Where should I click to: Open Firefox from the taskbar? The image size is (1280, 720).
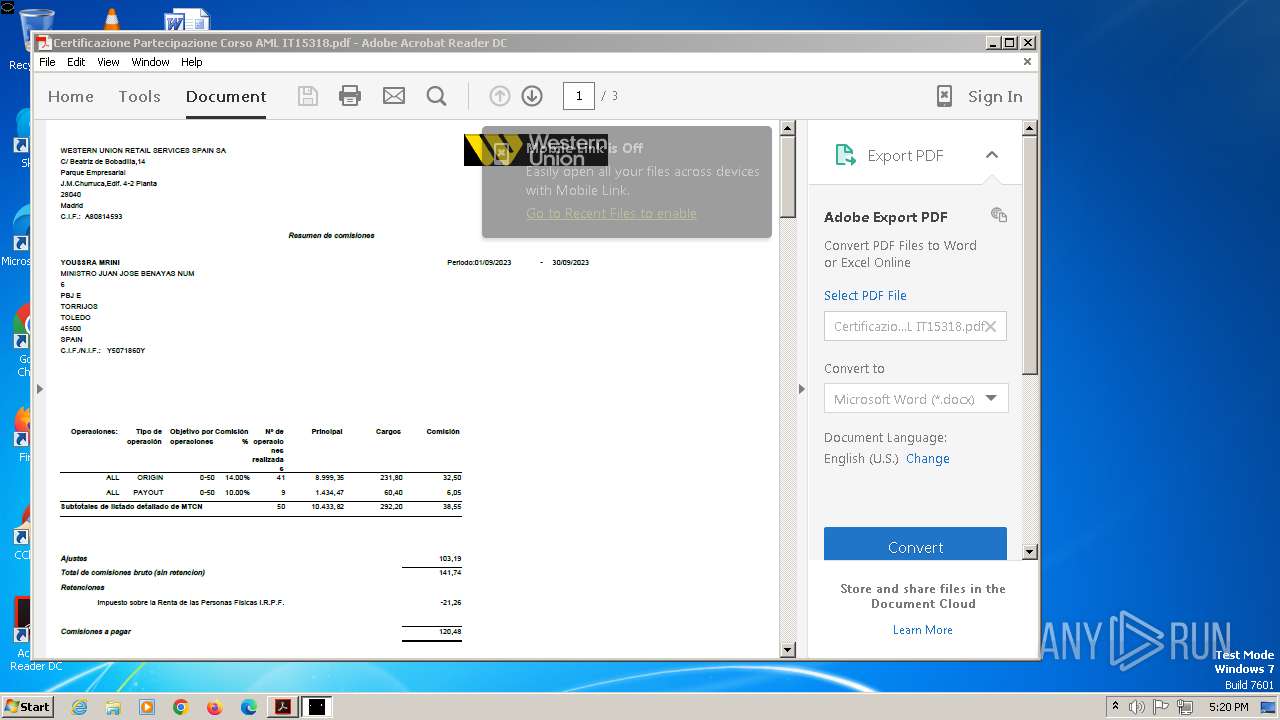point(215,707)
